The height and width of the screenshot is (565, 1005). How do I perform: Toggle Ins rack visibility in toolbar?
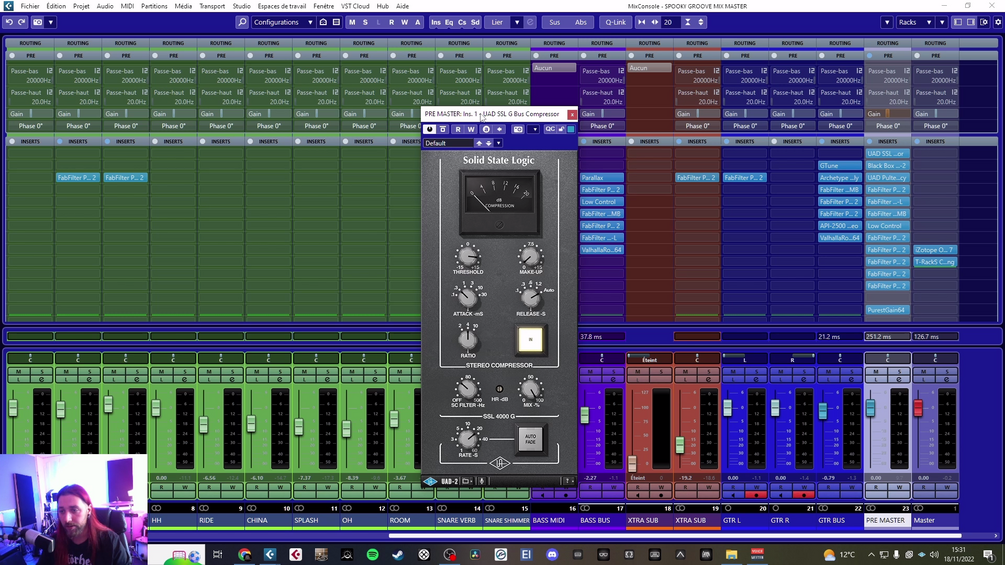coord(436,22)
